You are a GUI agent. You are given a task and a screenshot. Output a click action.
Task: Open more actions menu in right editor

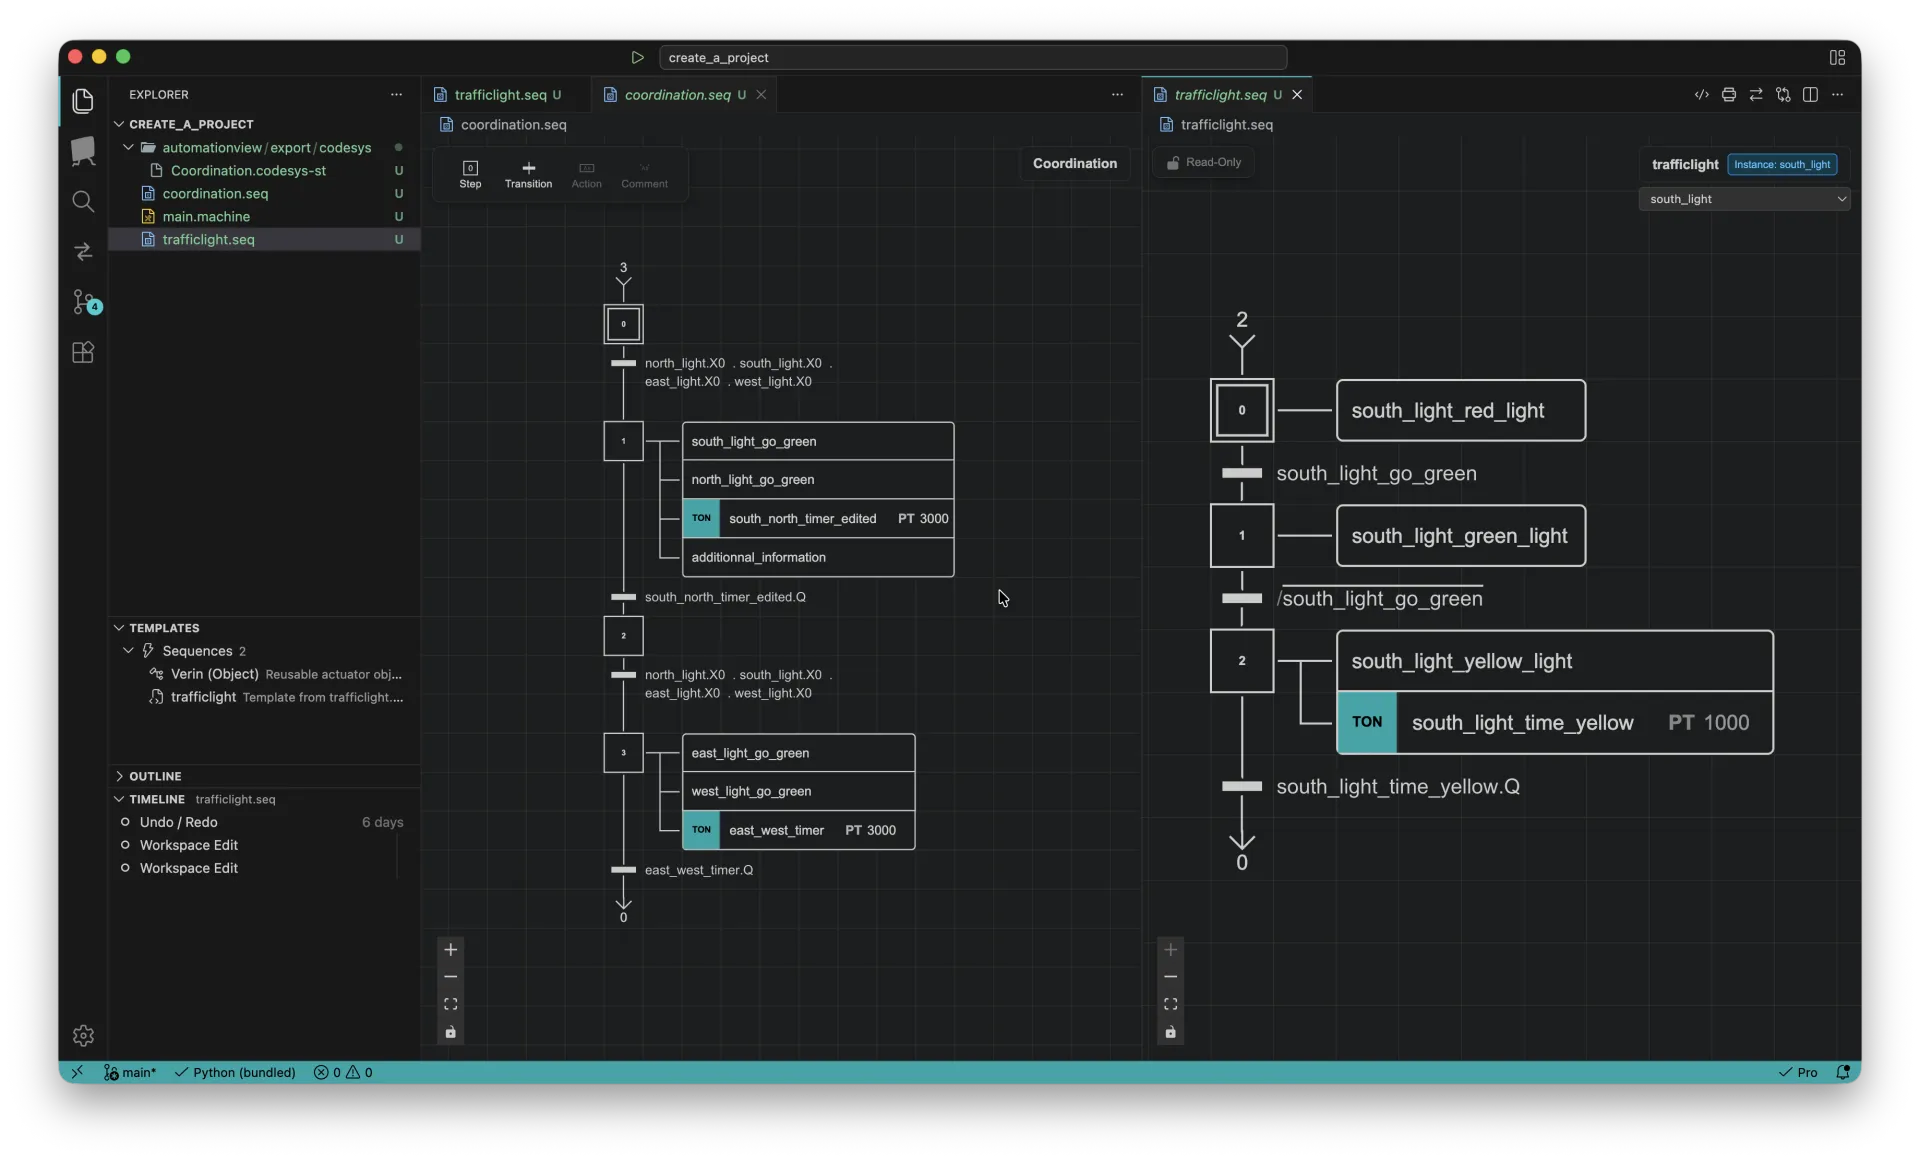pos(1837,95)
